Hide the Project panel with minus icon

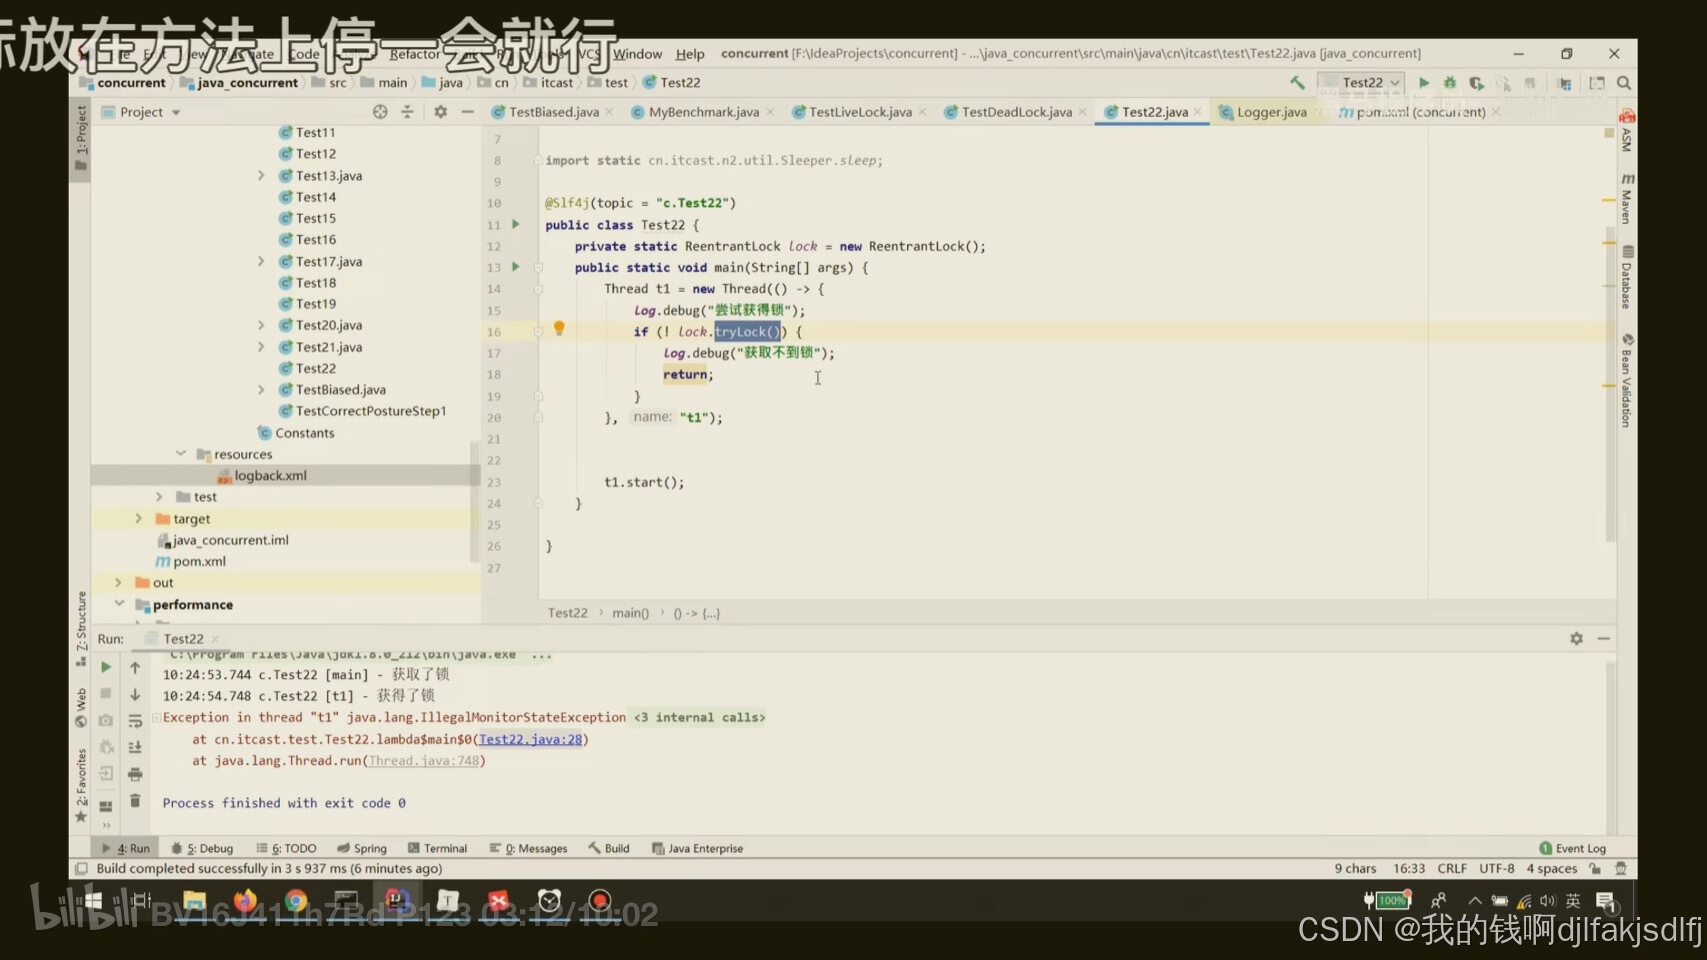pyautogui.click(x=467, y=112)
